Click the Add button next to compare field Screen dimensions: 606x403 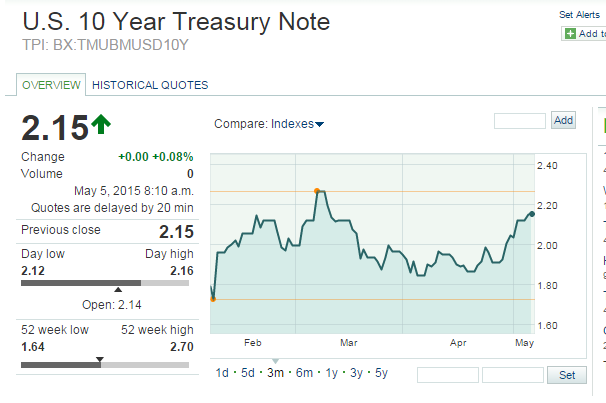pos(563,120)
